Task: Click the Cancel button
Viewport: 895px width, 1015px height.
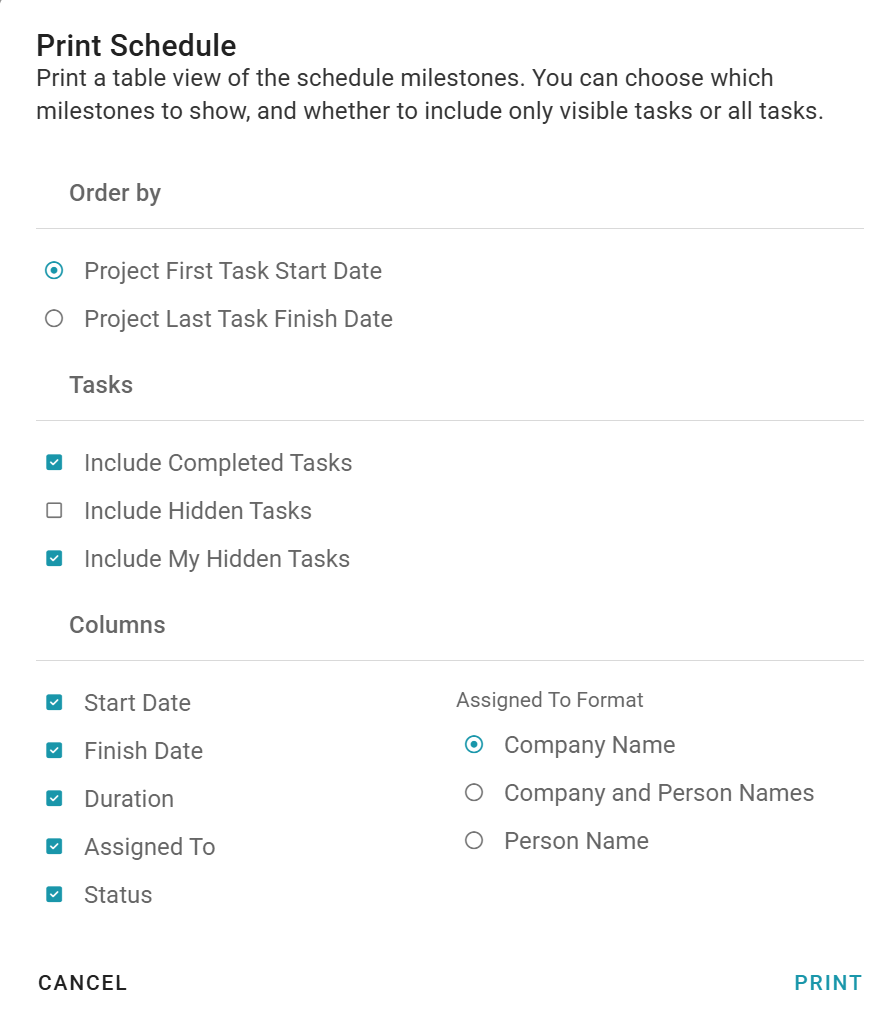Action: (x=83, y=983)
